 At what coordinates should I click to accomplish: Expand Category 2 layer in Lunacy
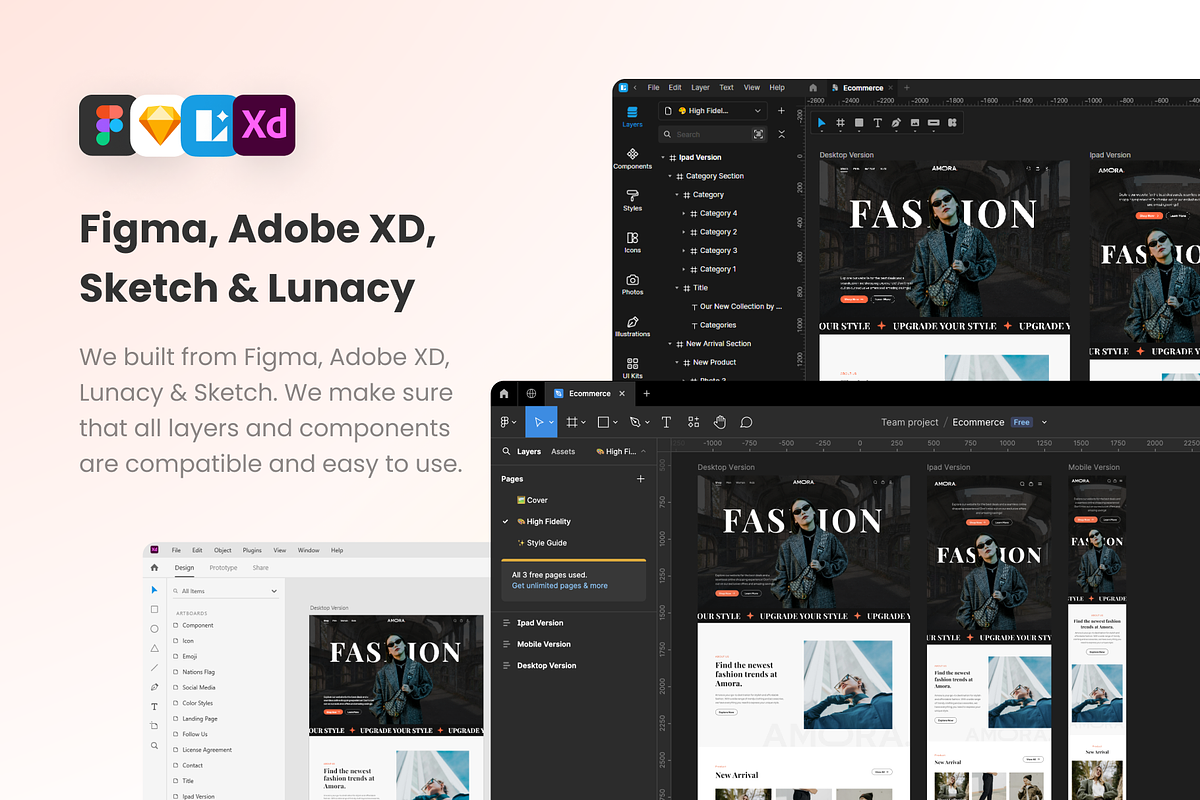pos(684,232)
